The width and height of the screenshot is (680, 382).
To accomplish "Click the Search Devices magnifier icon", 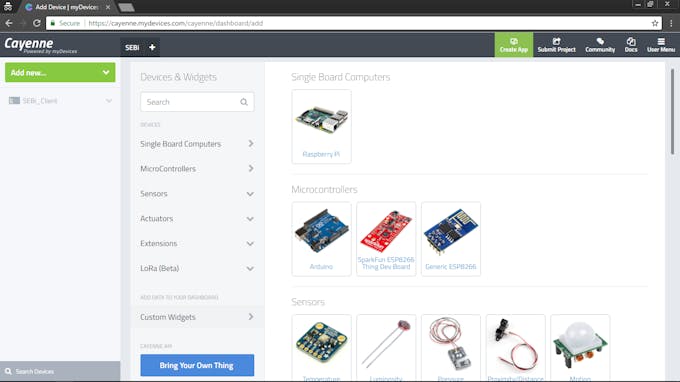I will point(8,371).
